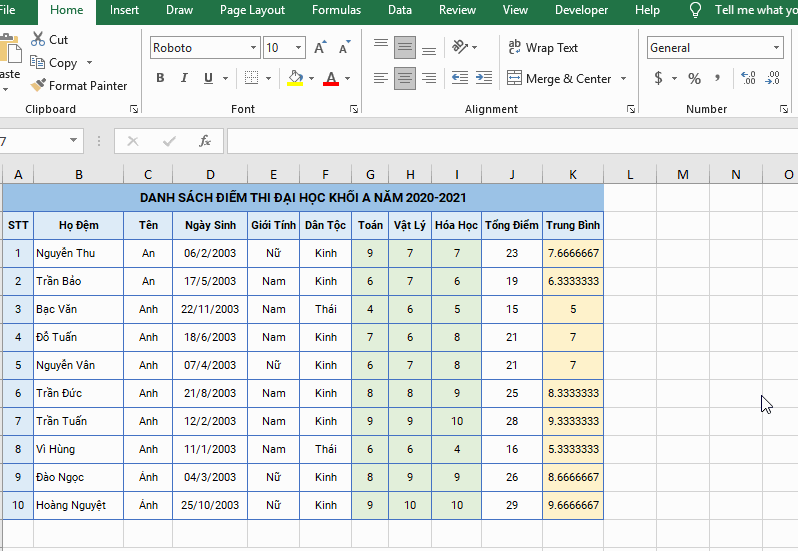Open font color dropdown arrow
The image size is (798, 551).
[x=348, y=78]
